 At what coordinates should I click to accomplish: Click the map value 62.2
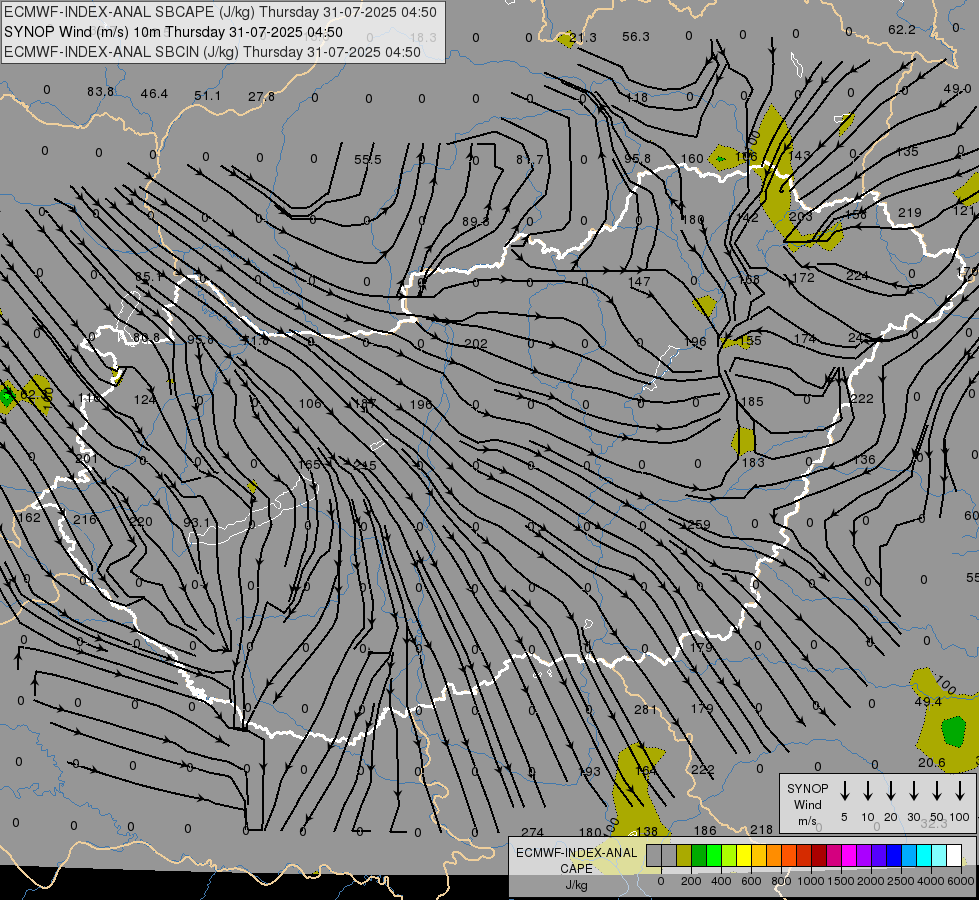coord(902,30)
